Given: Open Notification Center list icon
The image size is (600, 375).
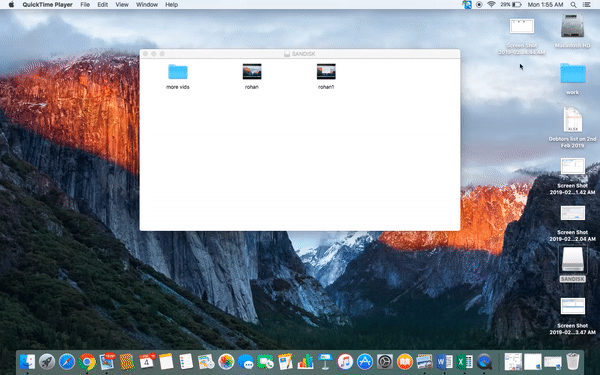Looking at the screenshot, I should click(586, 5).
